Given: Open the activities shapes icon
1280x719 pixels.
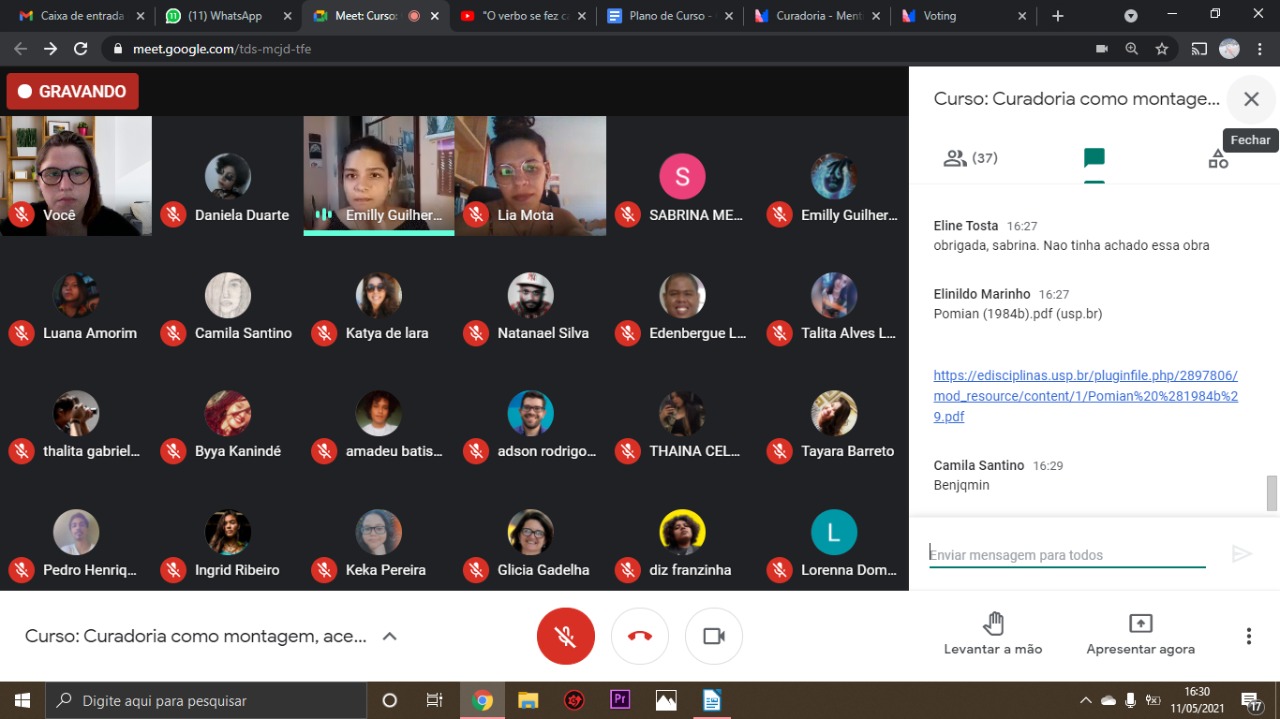Looking at the screenshot, I should [1217, 159].
